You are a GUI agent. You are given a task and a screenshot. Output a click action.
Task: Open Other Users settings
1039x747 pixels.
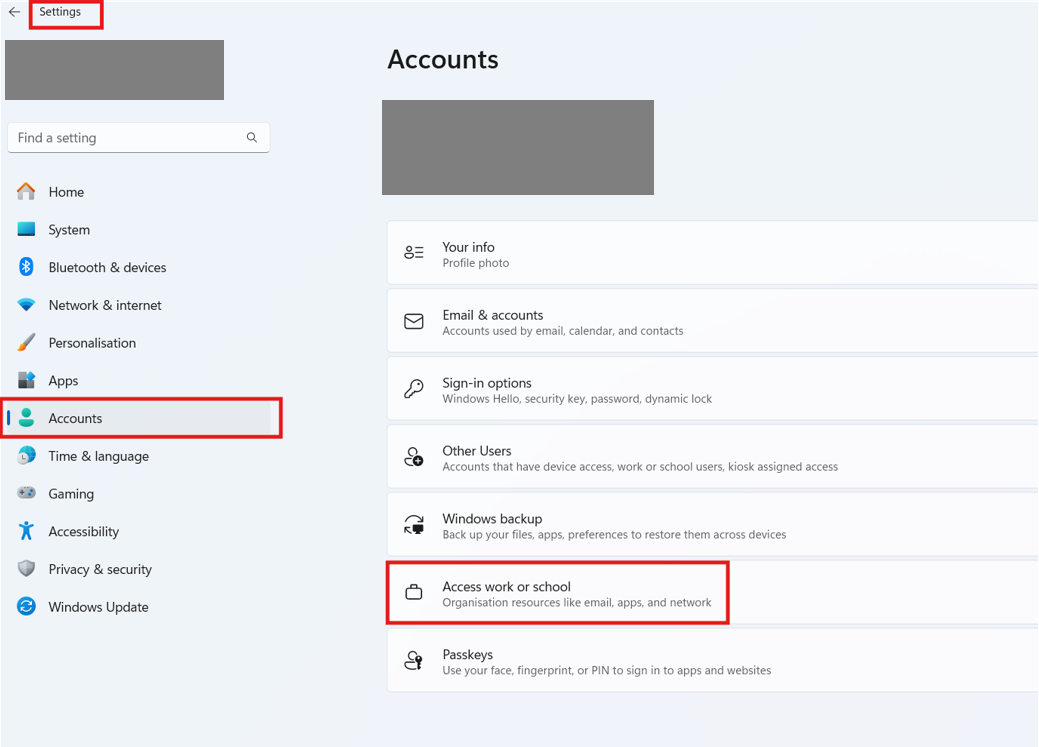coord(713,457)
